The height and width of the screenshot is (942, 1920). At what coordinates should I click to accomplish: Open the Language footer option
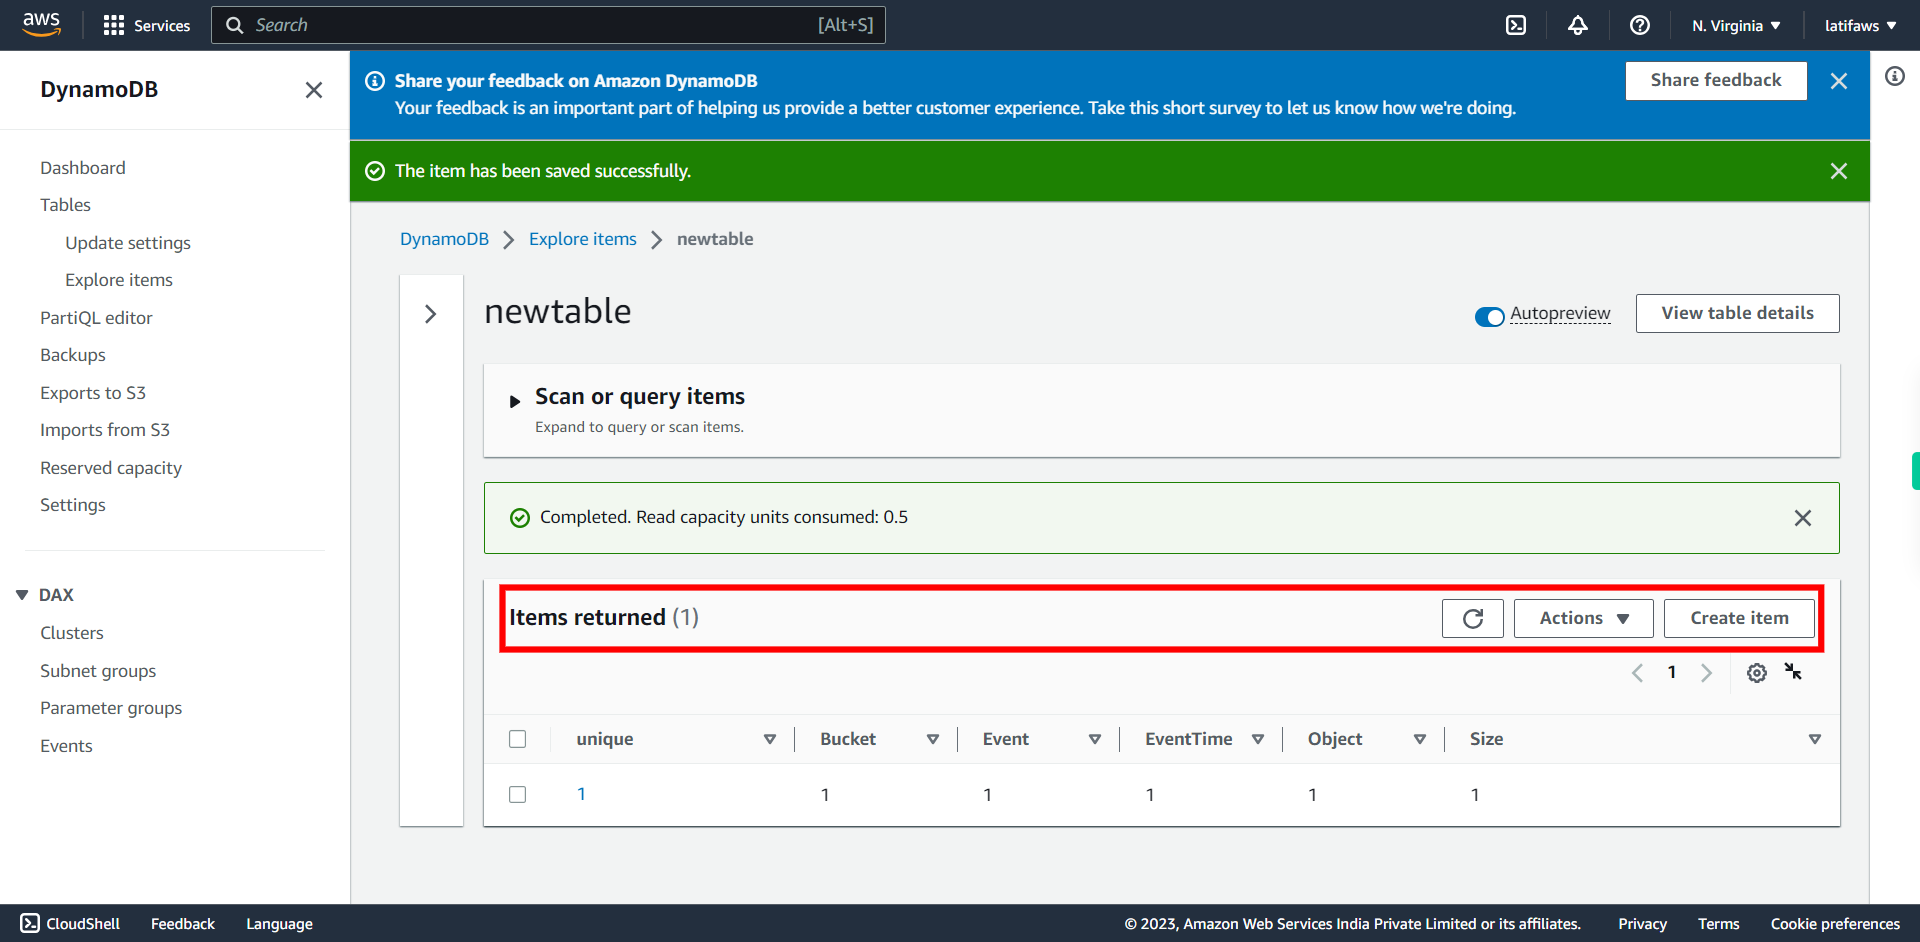pos(279,924)
